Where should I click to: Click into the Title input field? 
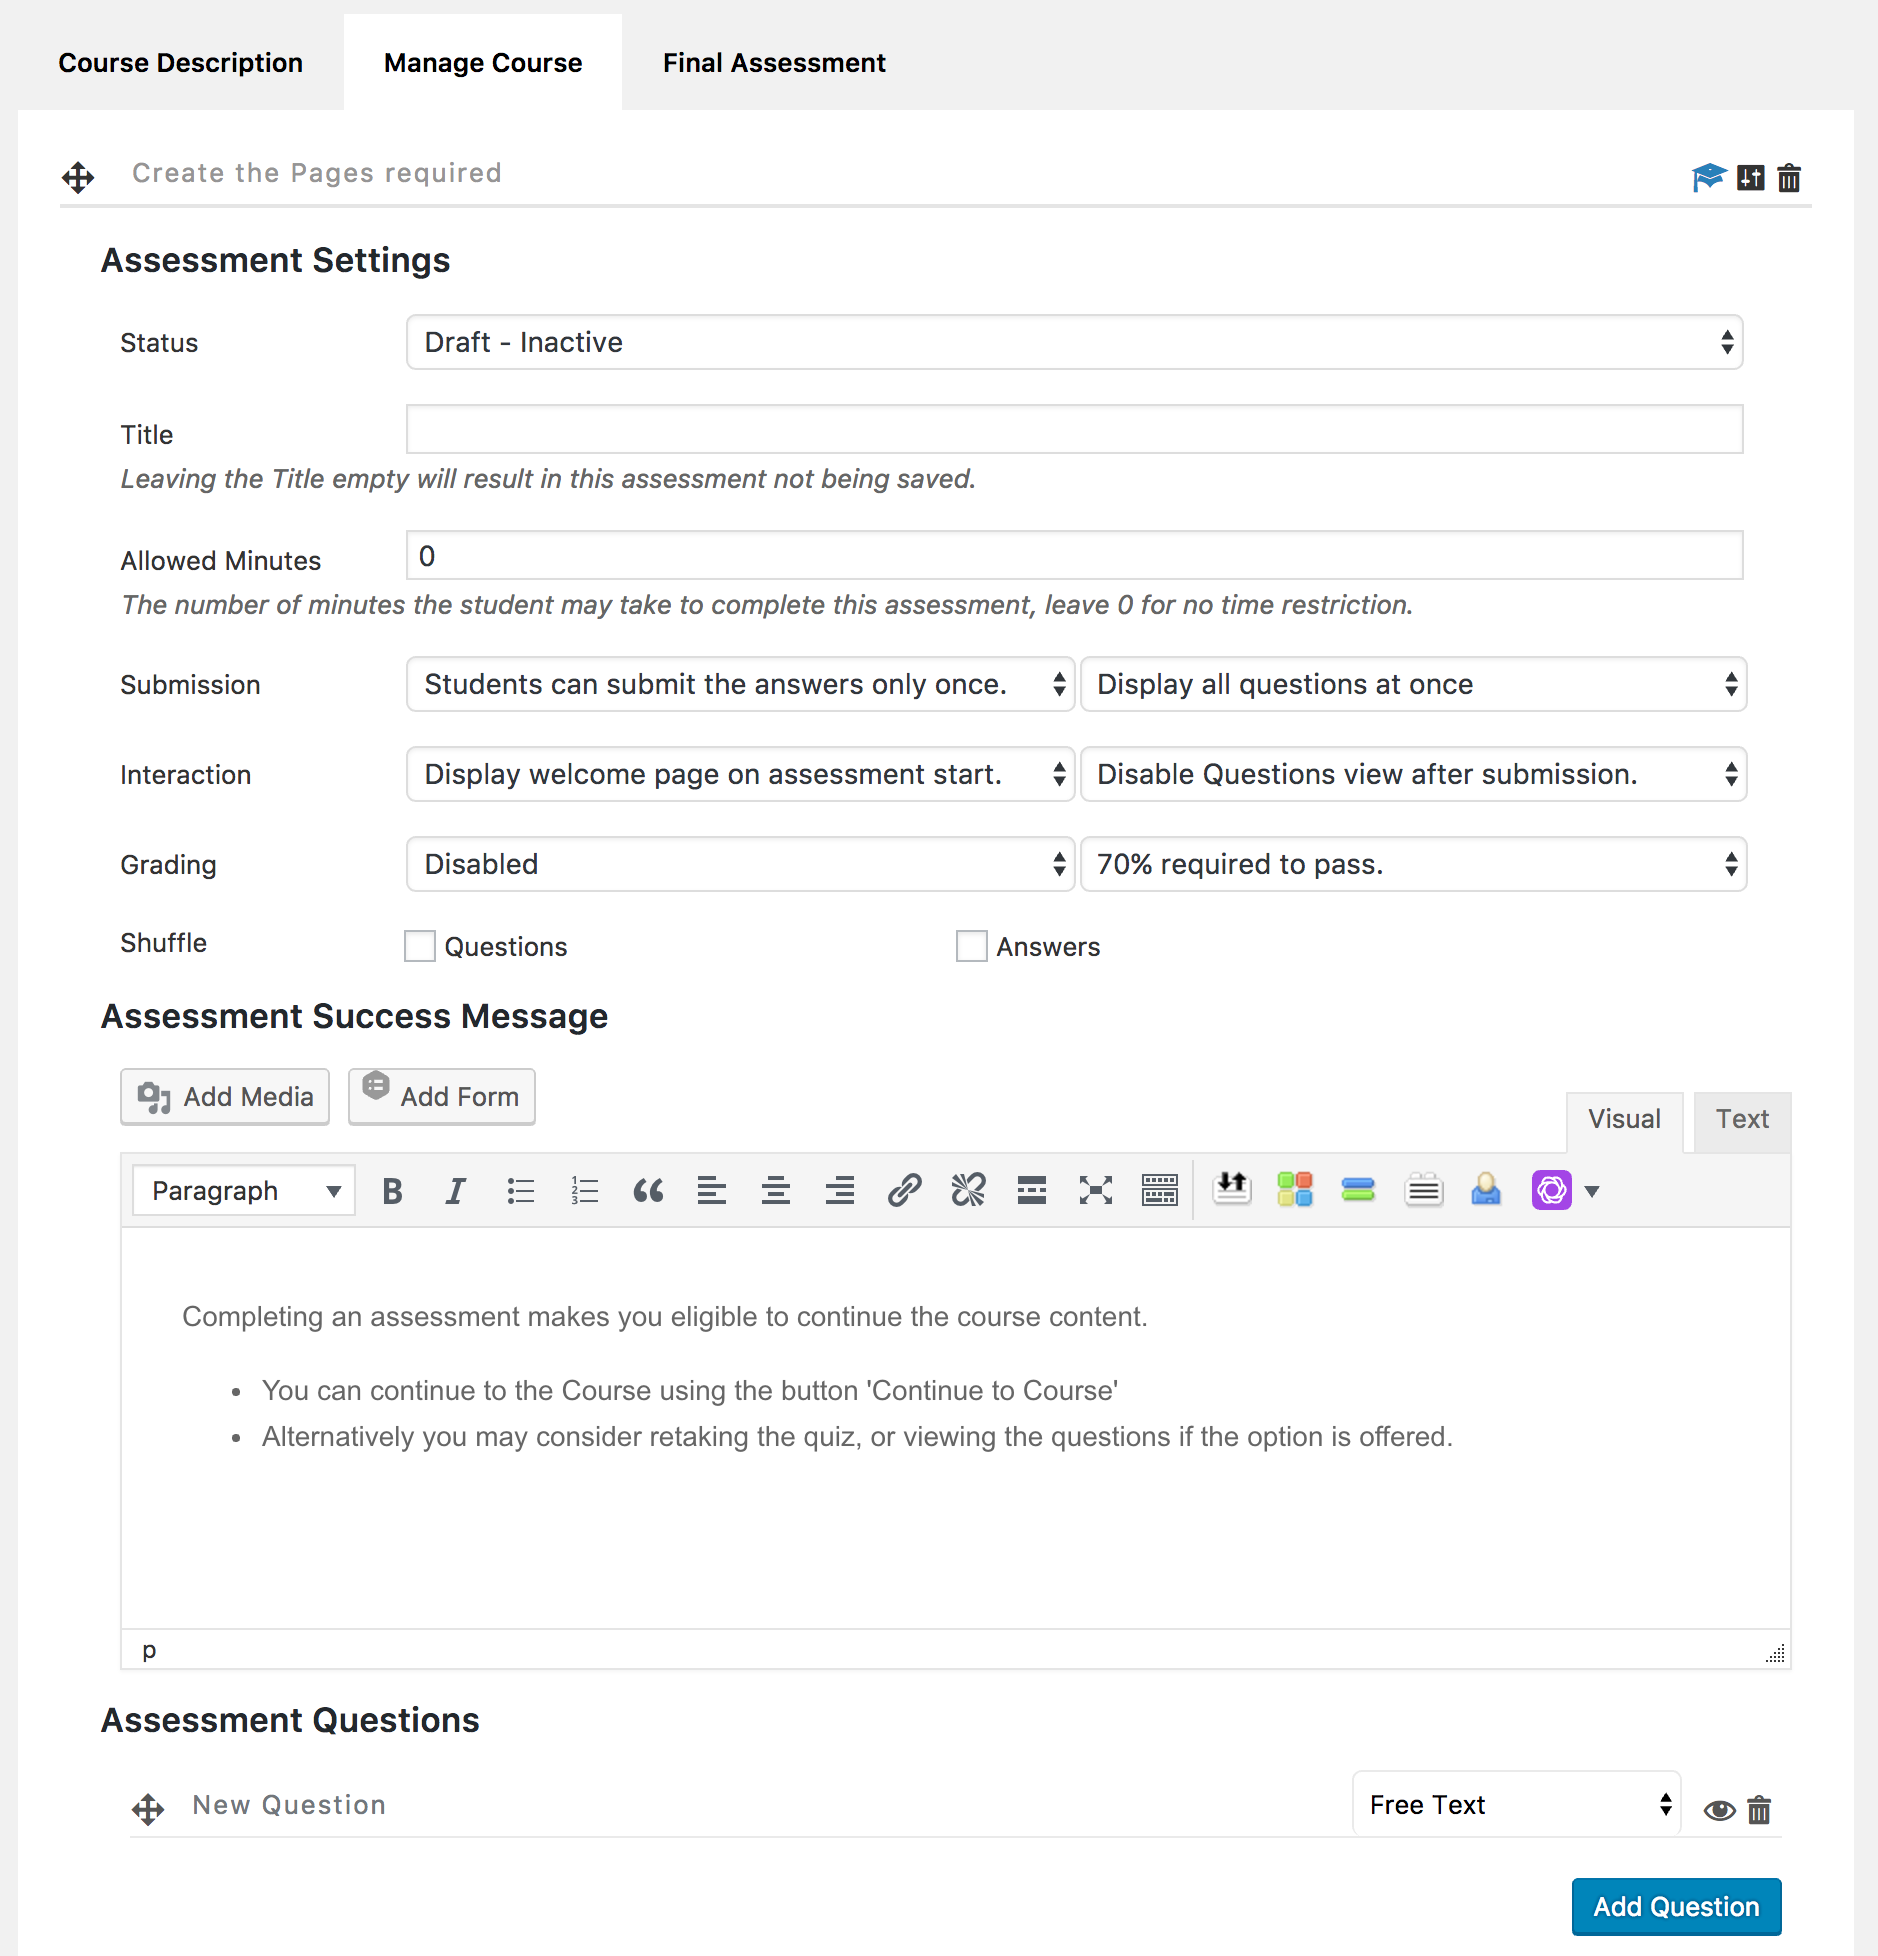(x=1074, y=430)
